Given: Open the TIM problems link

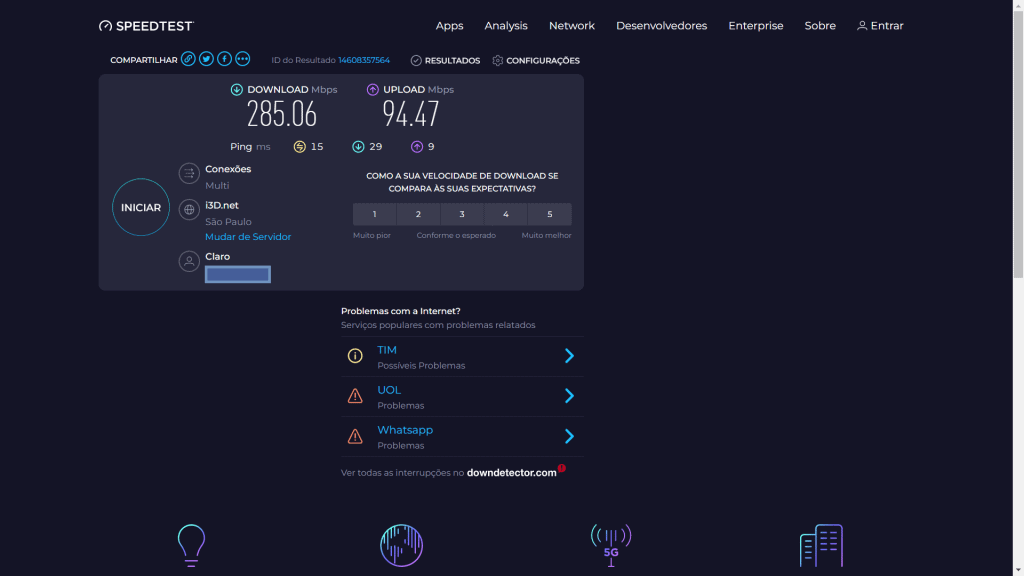Looking at the screenshot, I should tap(387, 350).
